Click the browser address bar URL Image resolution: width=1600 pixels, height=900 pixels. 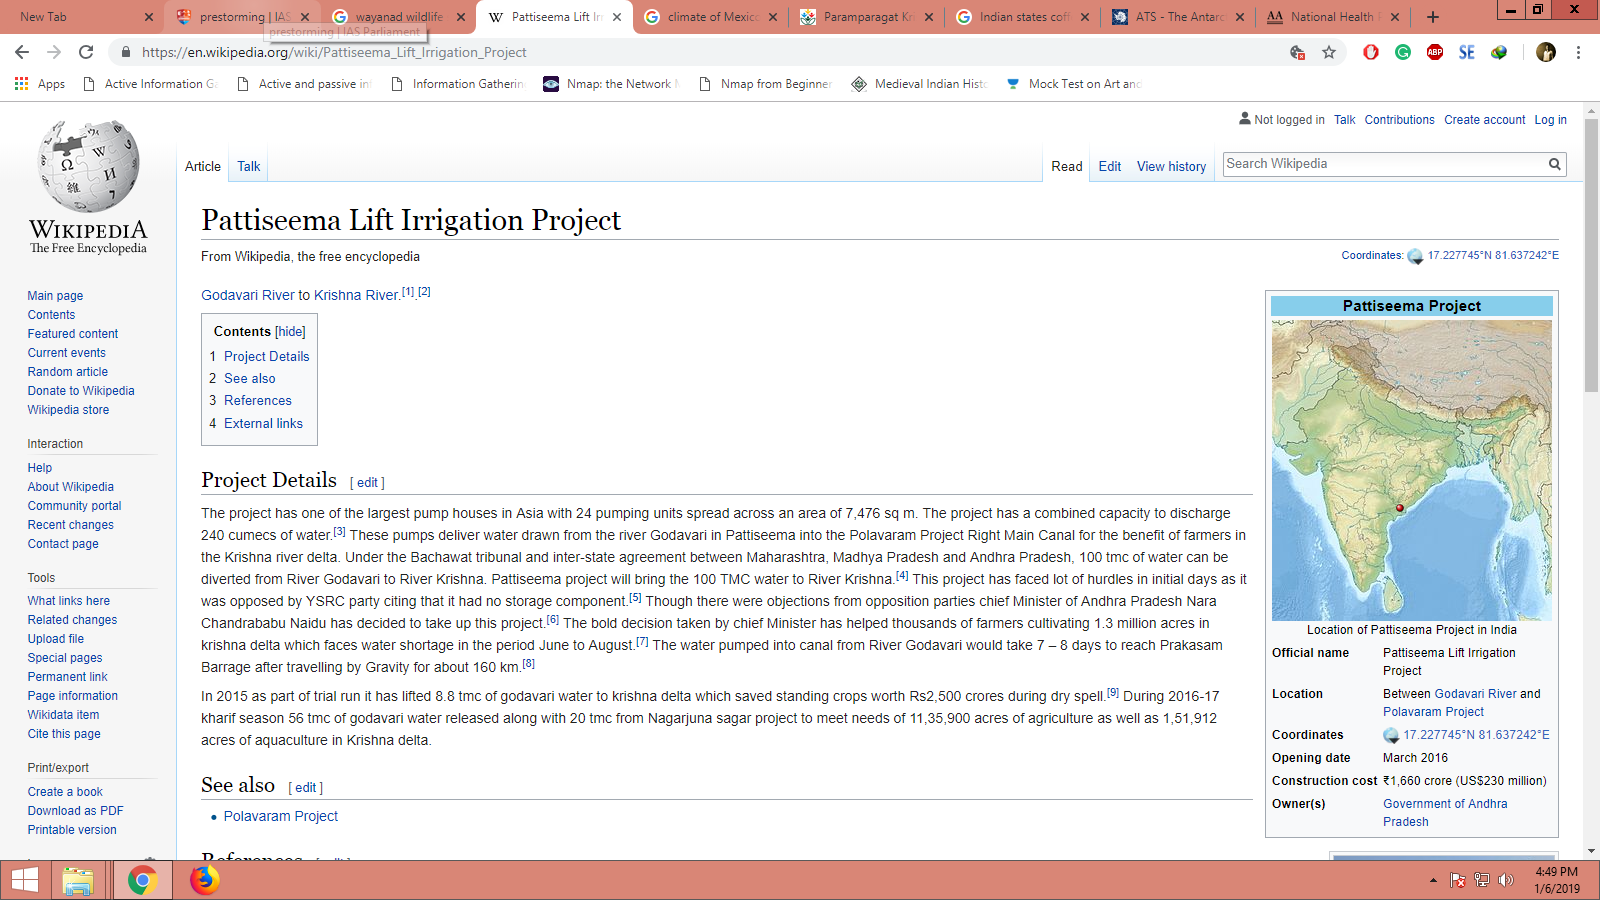coord(334,52)
